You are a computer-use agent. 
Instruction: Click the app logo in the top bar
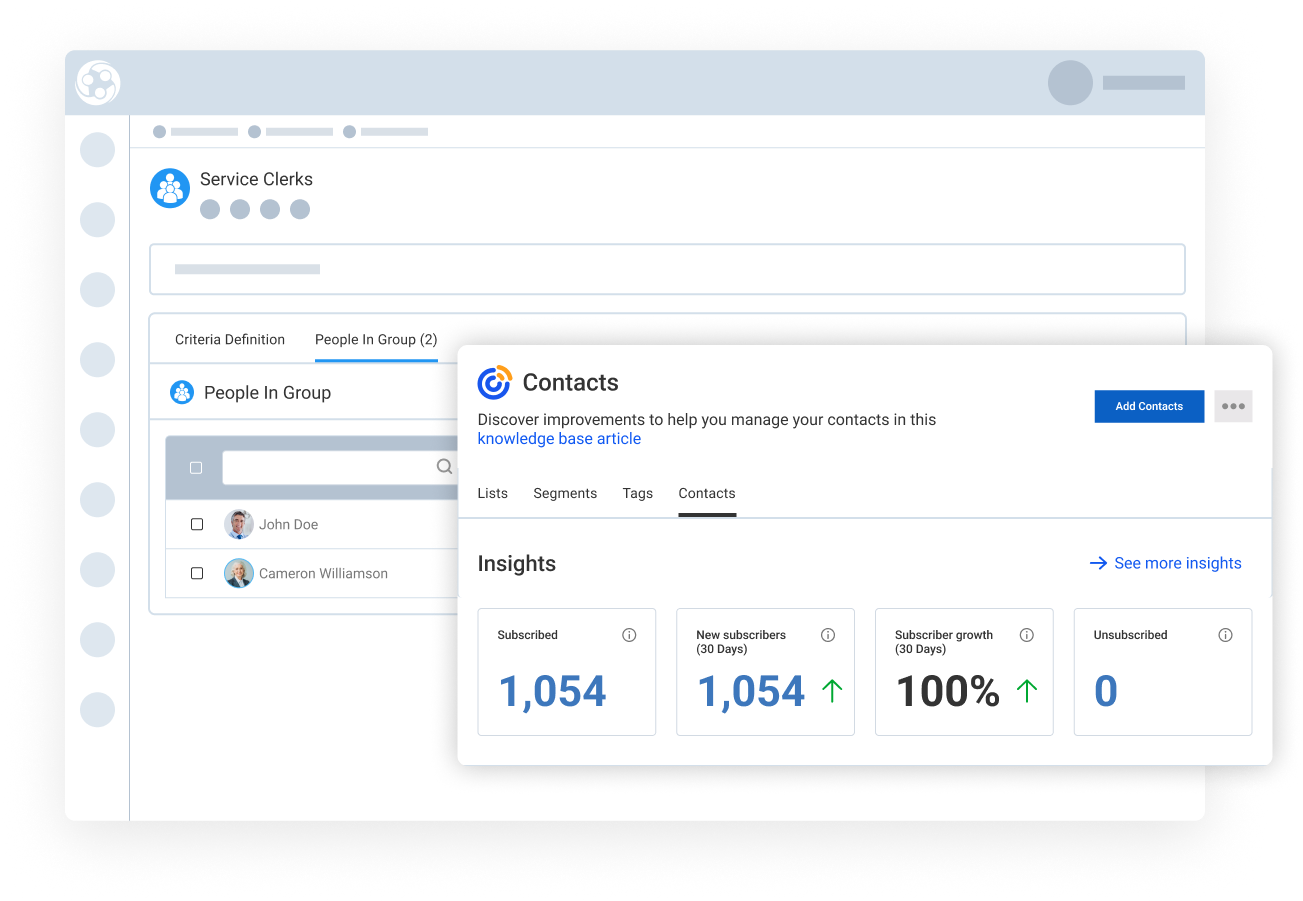click(98, 83)
